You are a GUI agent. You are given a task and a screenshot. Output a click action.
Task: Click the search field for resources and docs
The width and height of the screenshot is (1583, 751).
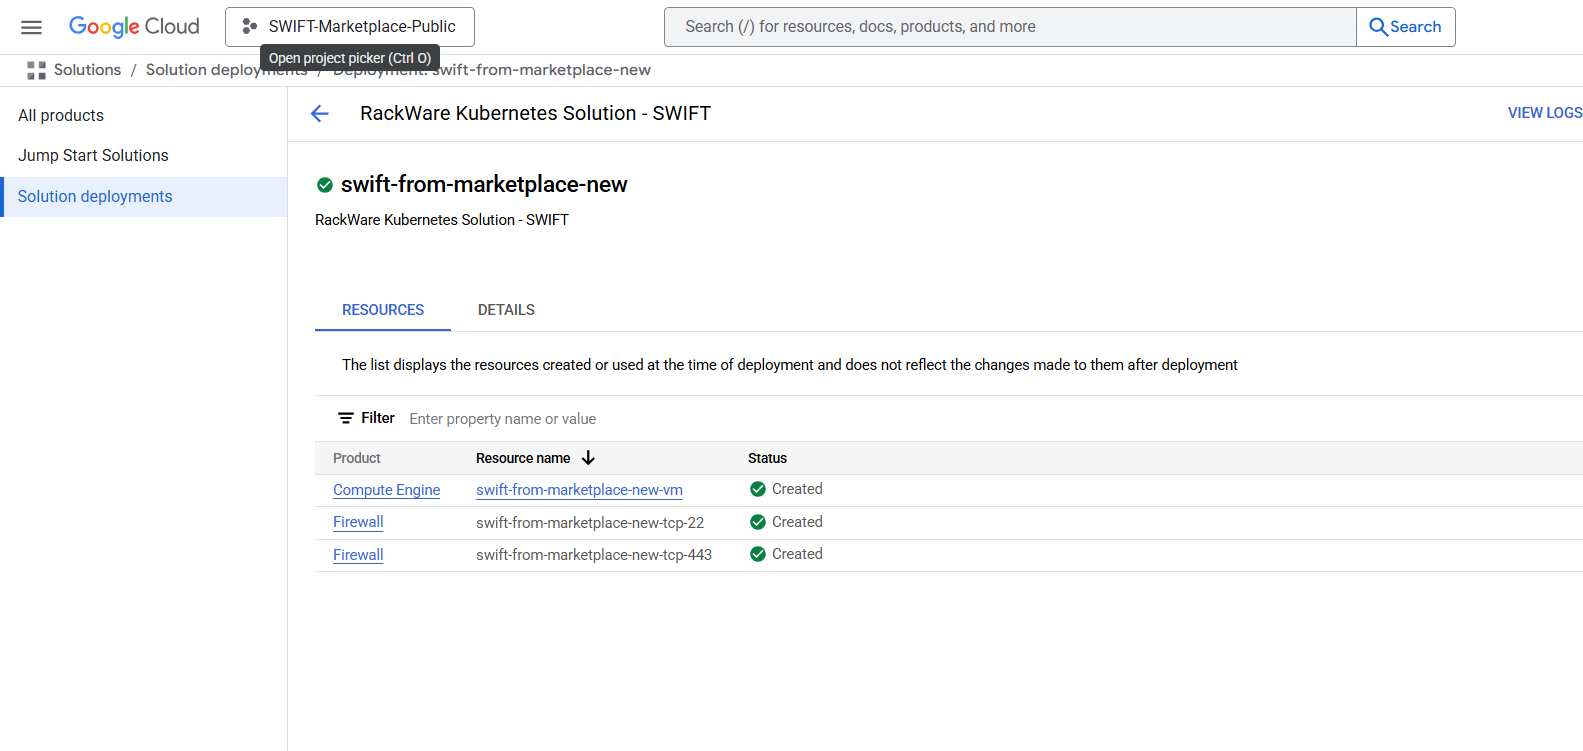point(1010,27)
